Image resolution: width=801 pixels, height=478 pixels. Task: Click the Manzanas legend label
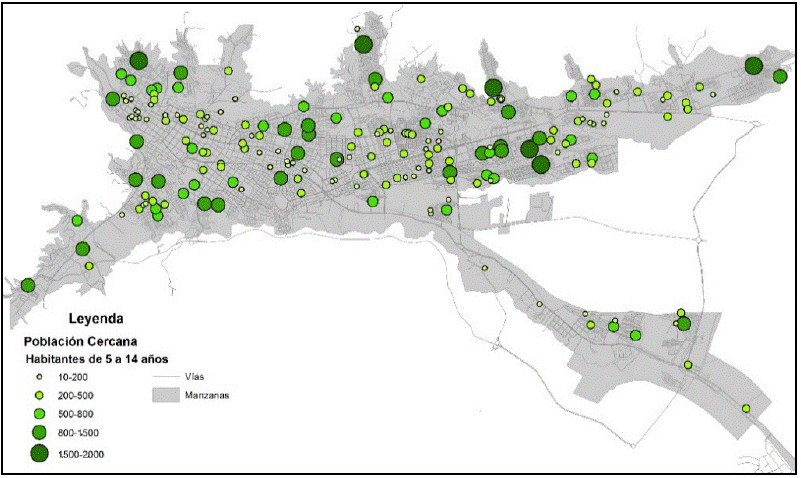point(208,396)
